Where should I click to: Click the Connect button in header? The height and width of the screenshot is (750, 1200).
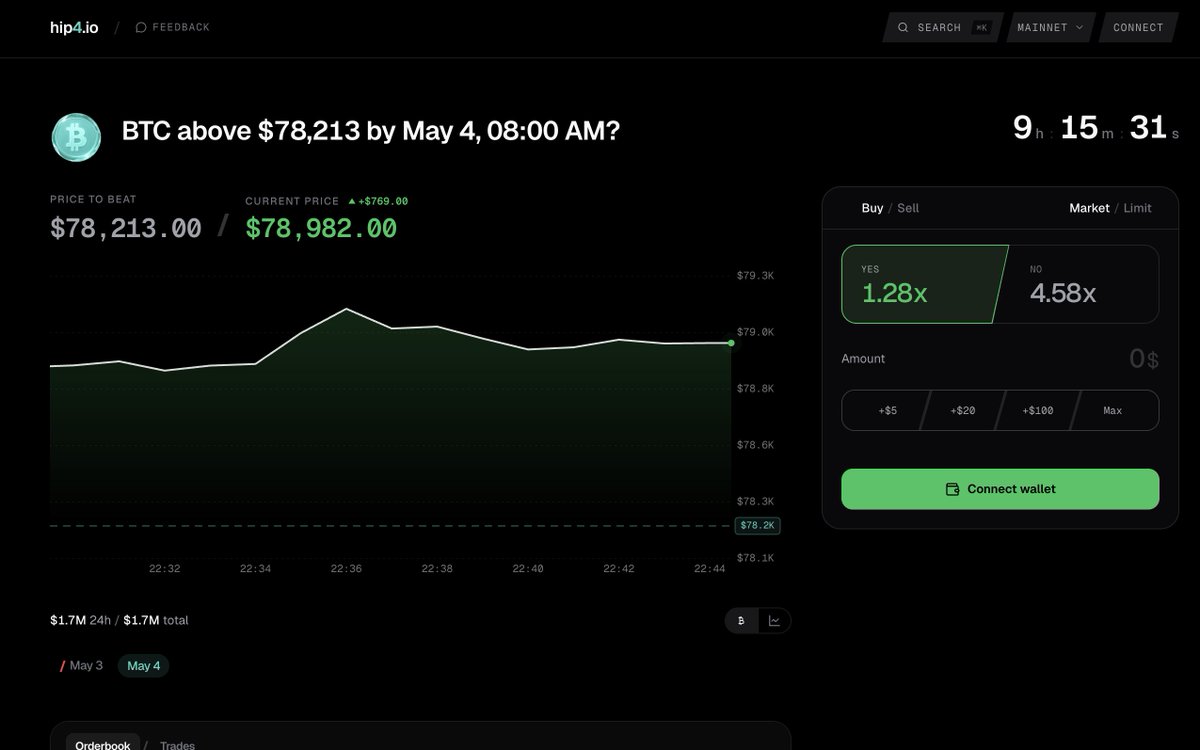pos(1138,28)
